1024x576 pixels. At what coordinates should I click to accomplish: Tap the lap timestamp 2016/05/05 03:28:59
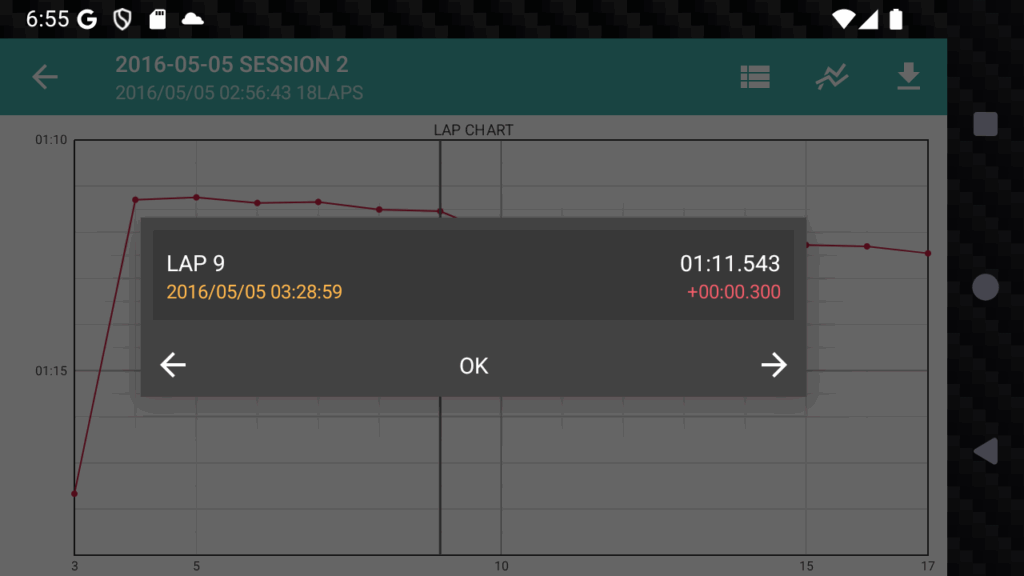coord(254,292)
